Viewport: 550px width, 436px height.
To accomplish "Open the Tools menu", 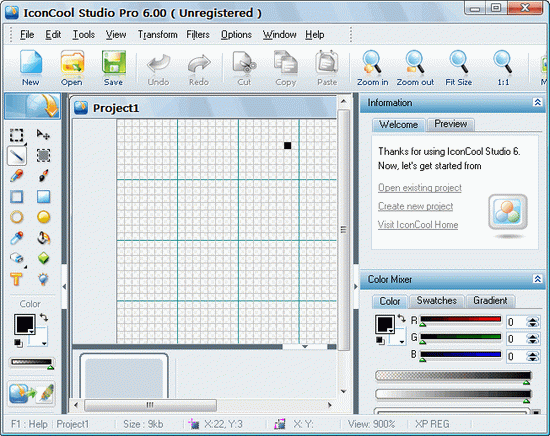I will (x=83, y=34).
